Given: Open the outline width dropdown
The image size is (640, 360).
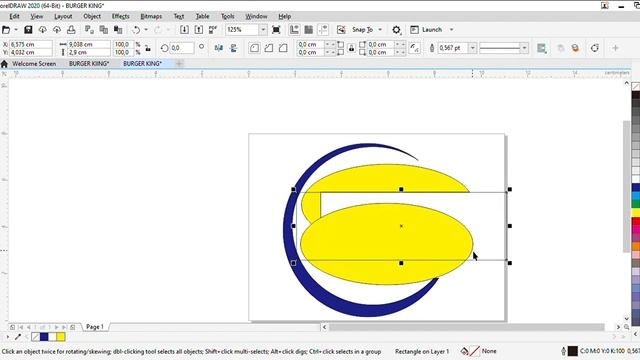Looking at the screenshot, I should [x=472, y=48].
